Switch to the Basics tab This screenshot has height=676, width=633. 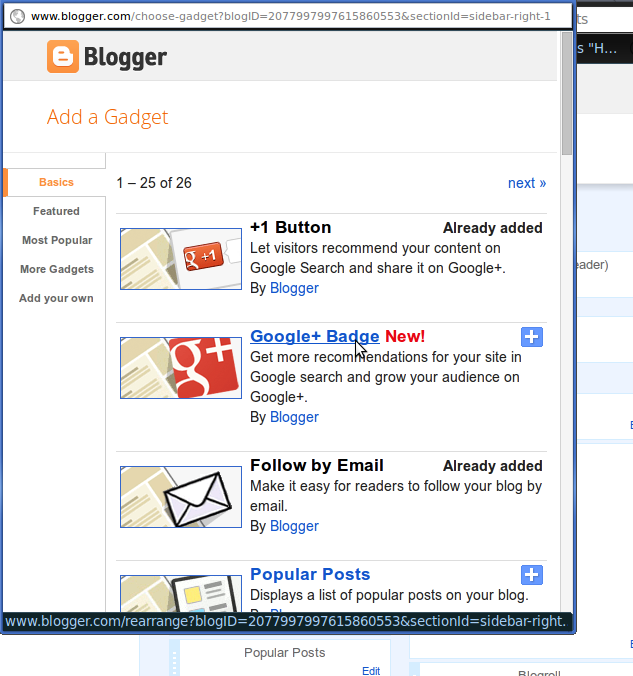coord(56,182)
